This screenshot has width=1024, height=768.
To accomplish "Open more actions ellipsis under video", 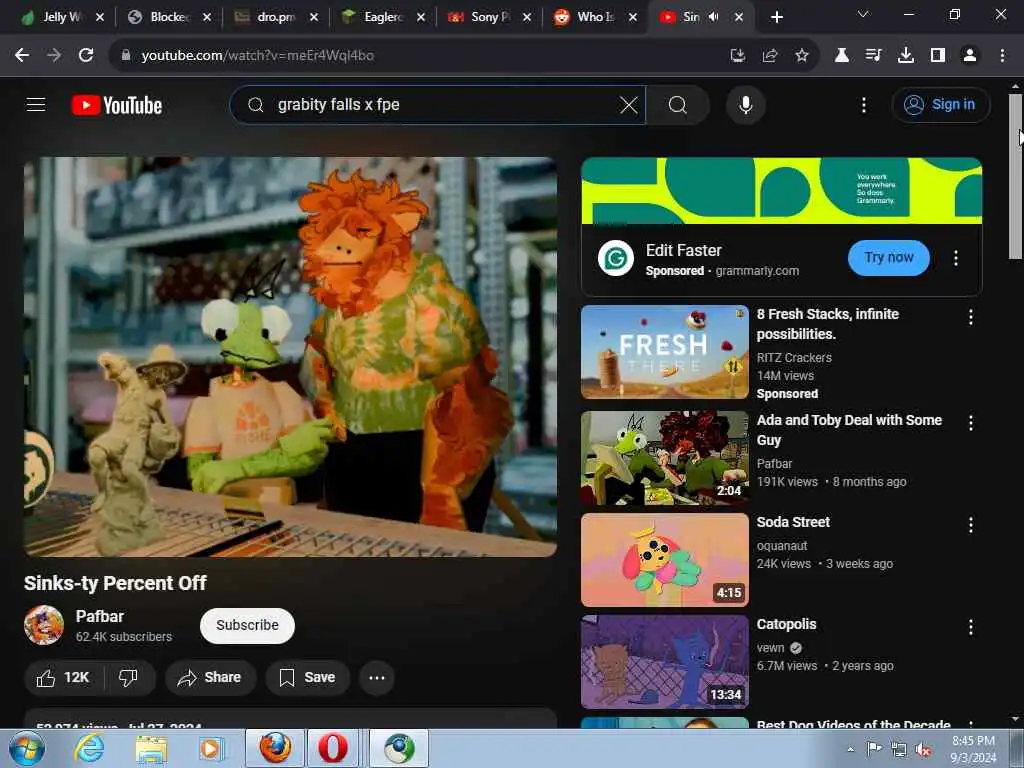I will pos(377,677).
